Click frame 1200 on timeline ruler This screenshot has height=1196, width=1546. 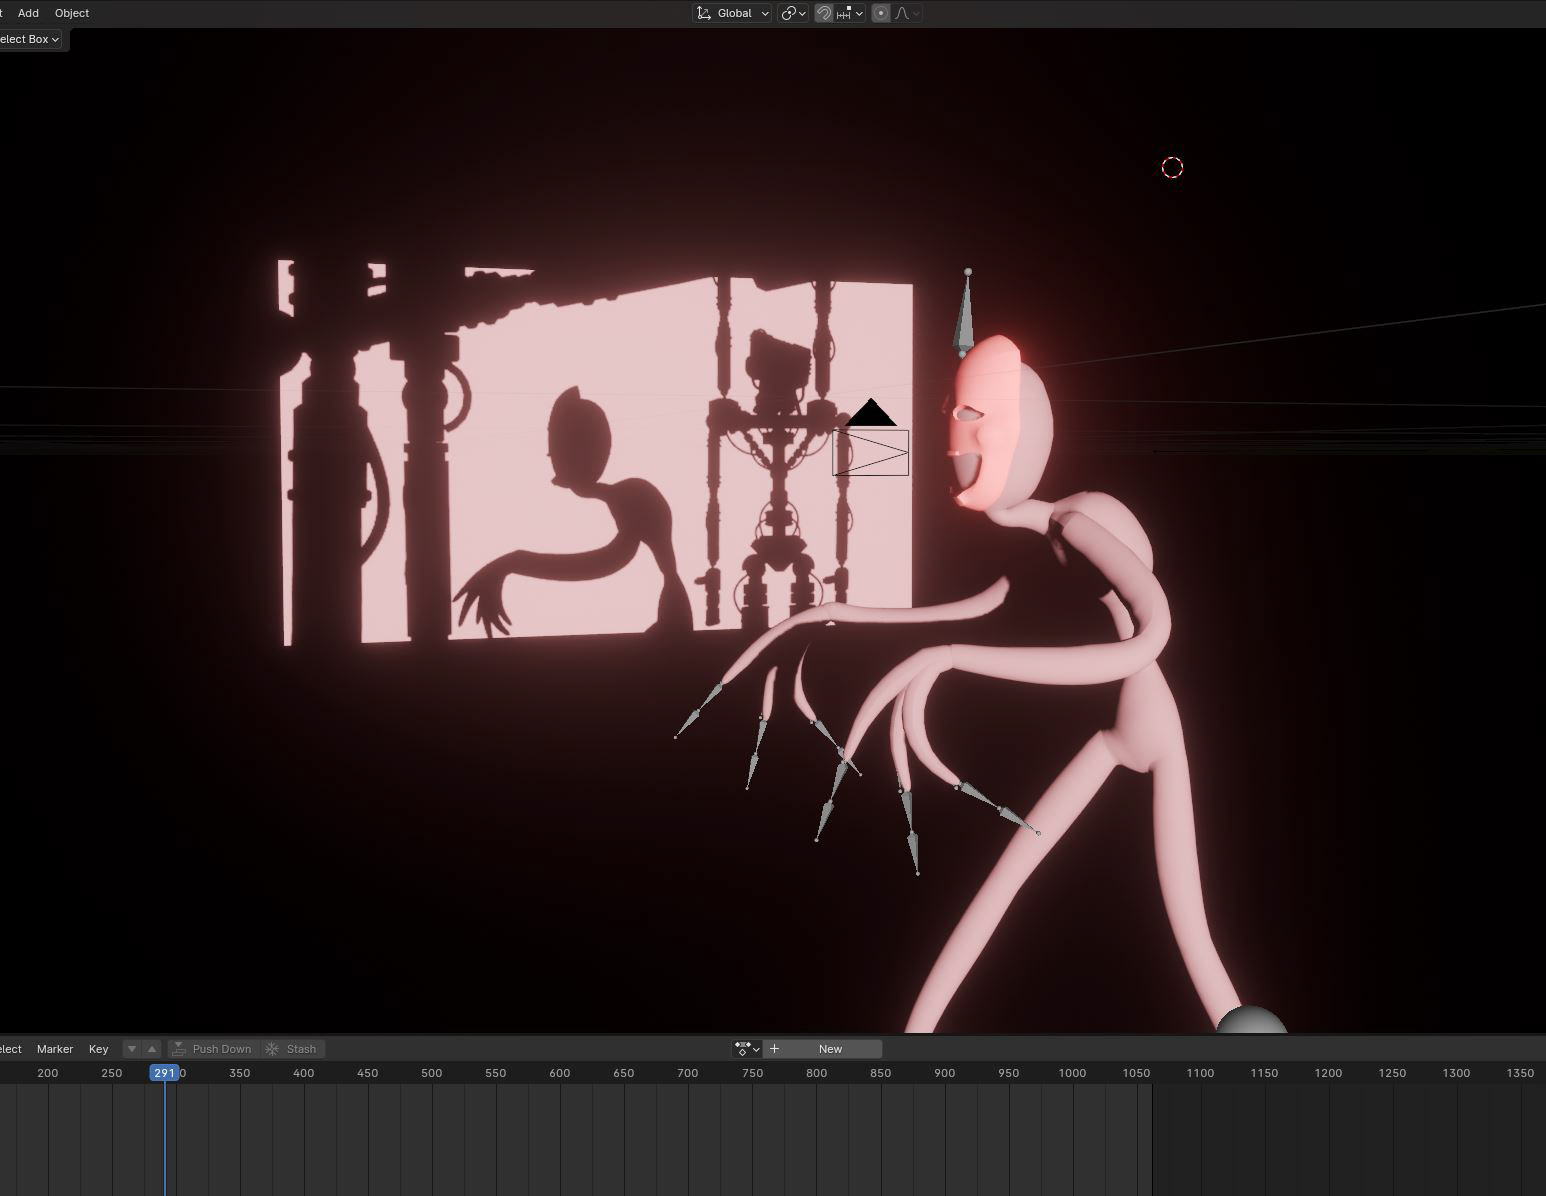1328,1073
